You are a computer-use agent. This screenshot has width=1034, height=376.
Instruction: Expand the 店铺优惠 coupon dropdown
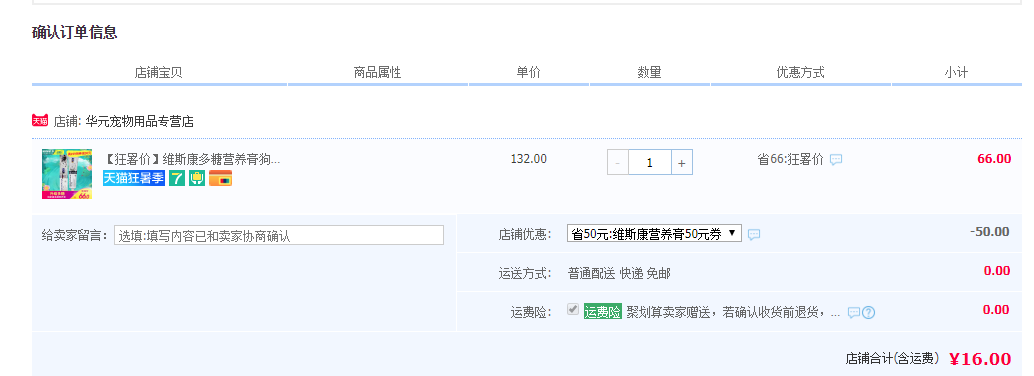pyautogui.click(x=654, y=234)
